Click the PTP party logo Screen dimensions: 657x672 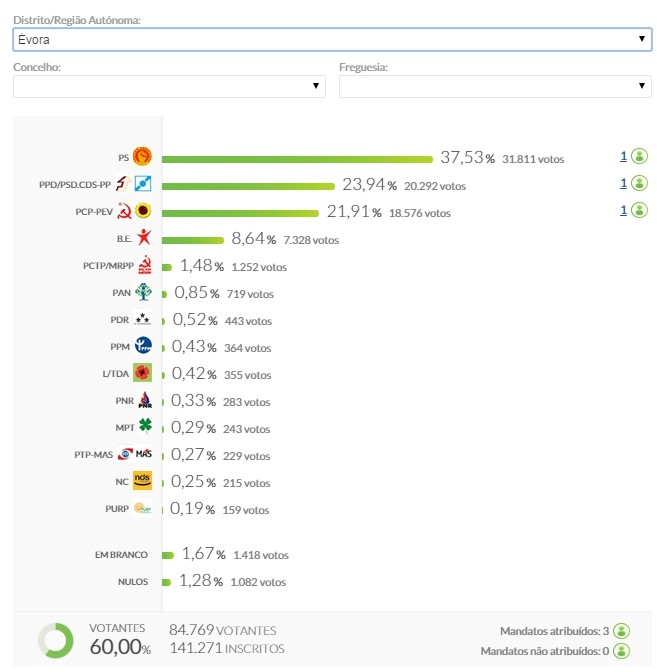click(x=125, y=454)
